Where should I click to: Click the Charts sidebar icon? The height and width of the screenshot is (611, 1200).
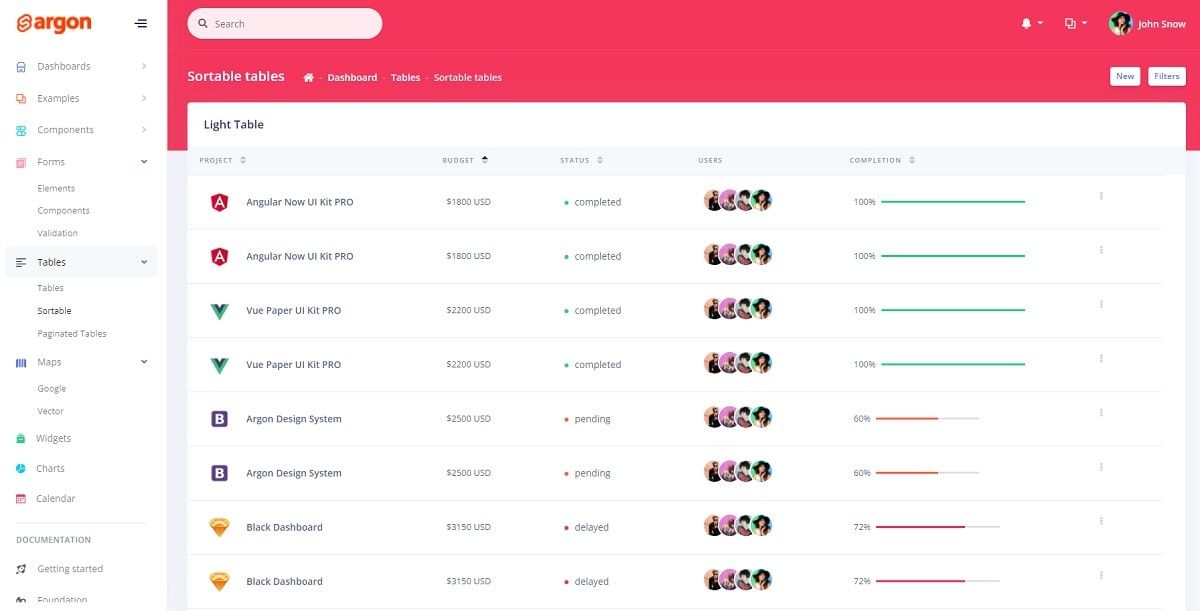(x=21, y=468)
